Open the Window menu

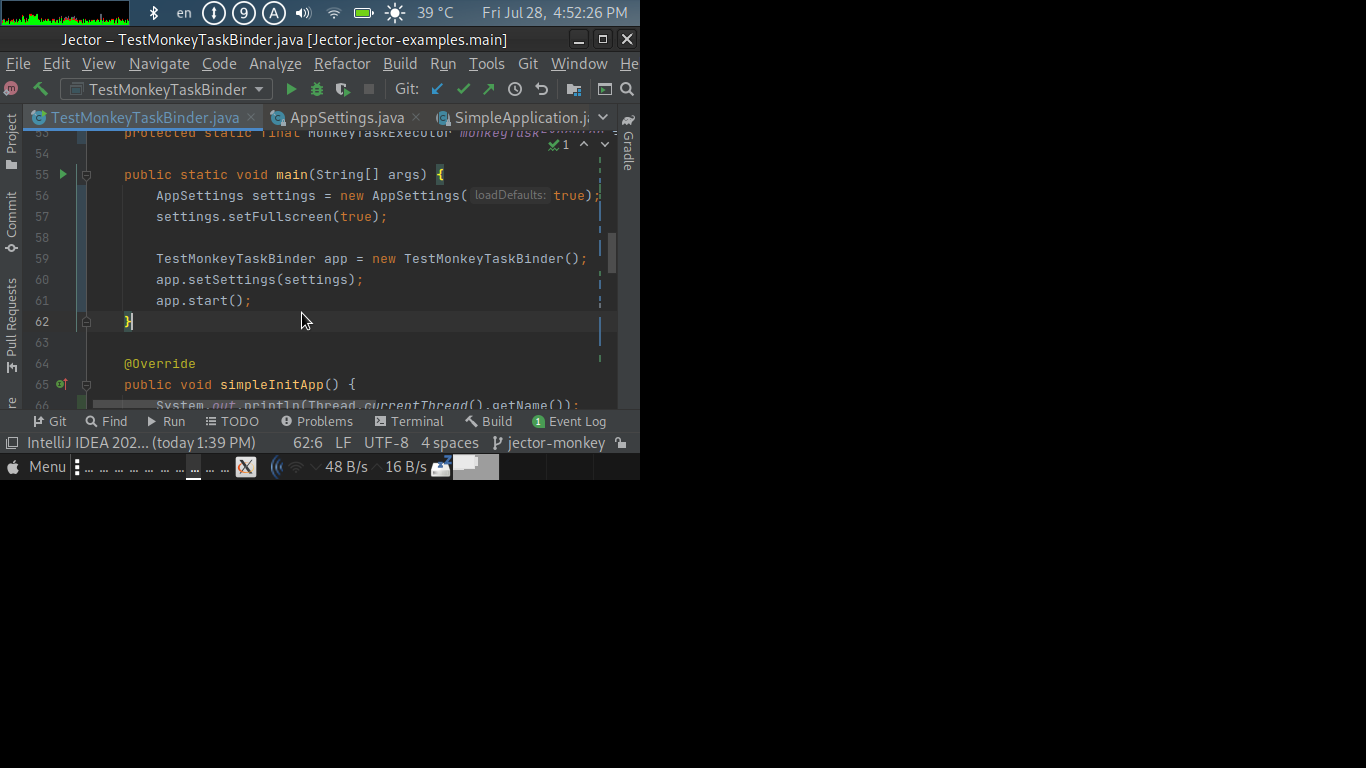pos(579,63)
